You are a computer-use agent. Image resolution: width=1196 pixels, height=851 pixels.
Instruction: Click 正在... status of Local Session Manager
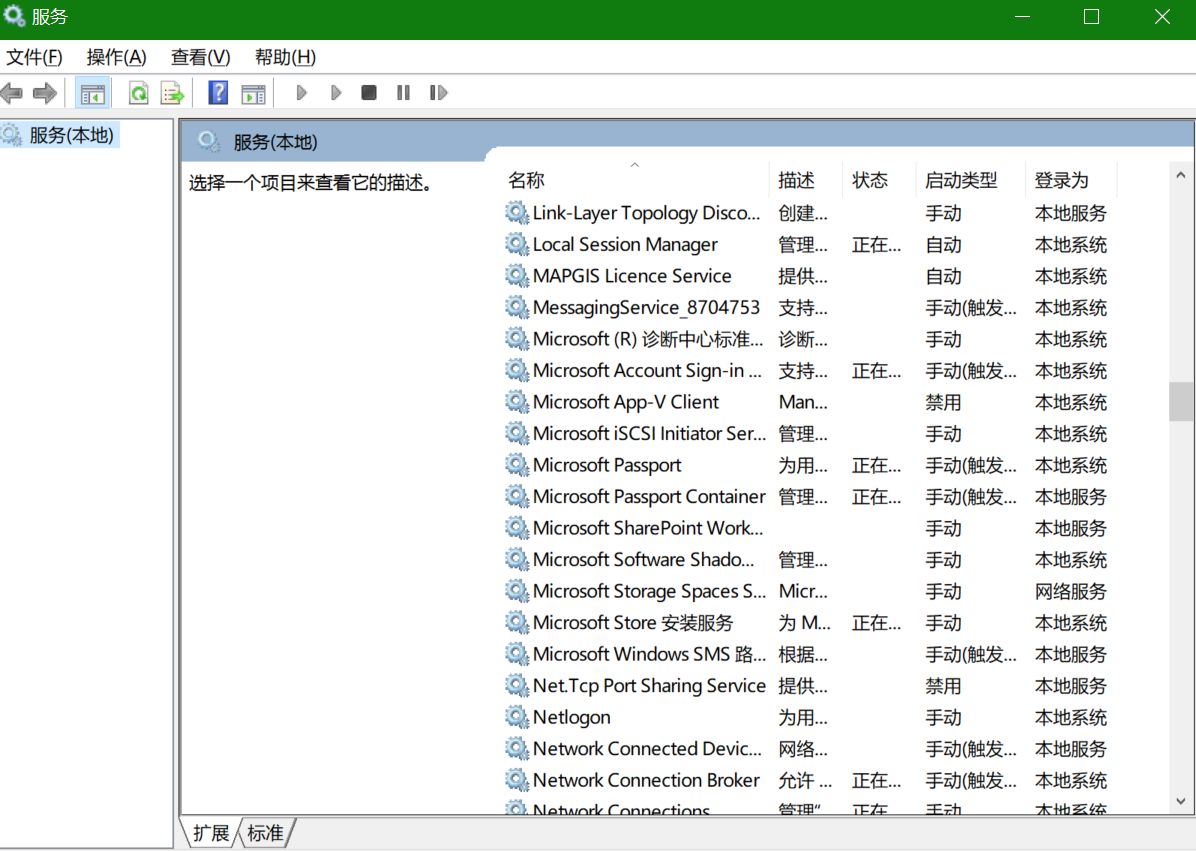(876, 245)
